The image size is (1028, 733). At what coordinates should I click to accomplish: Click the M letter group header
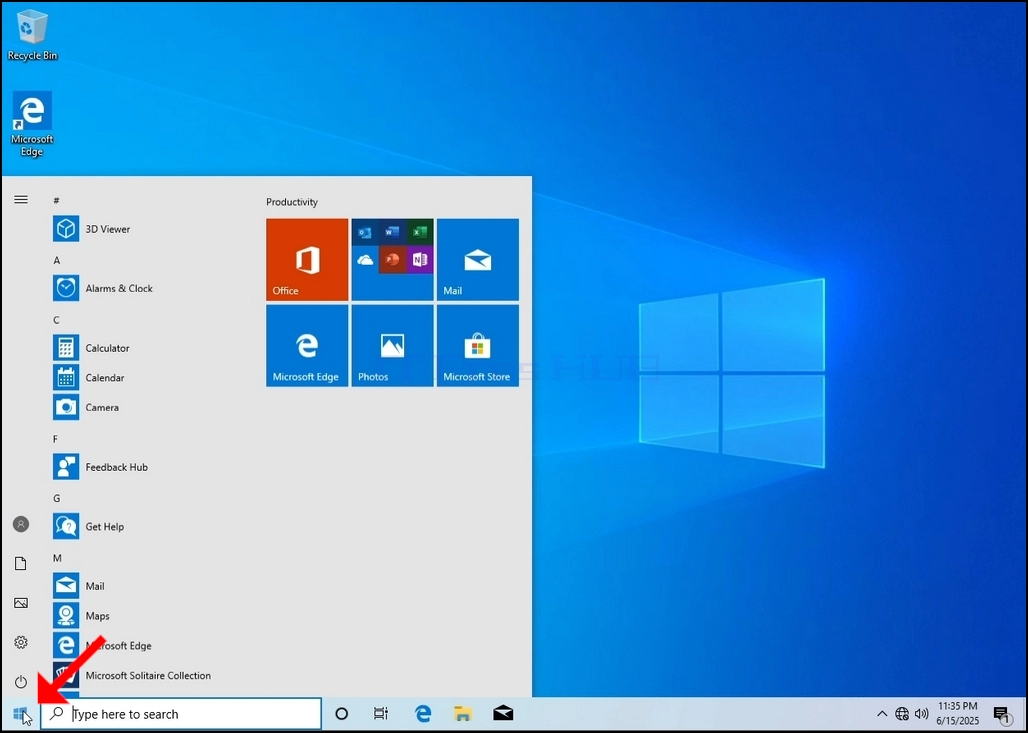pos(57,558)
